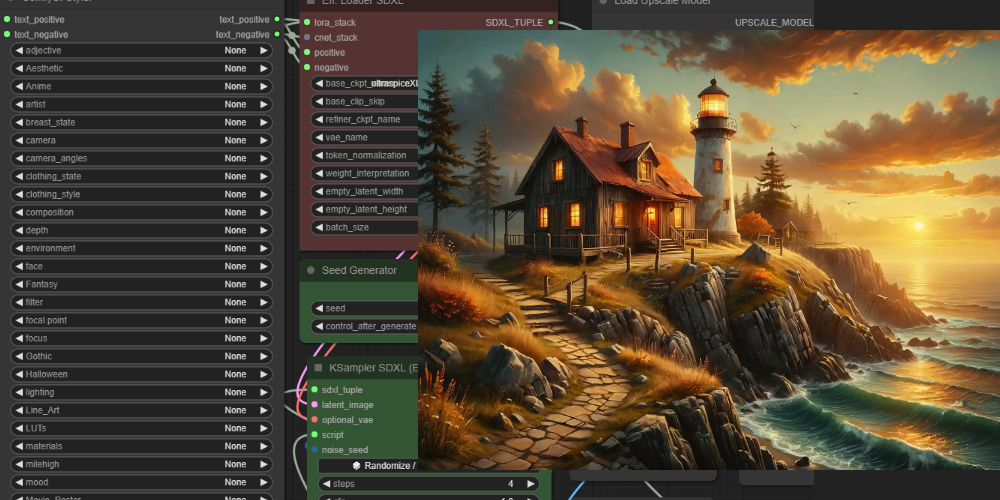The height and width of the screenshot is (500, 1000).
Task: Open the control_after_generate option list
Action: pos(365,327)
